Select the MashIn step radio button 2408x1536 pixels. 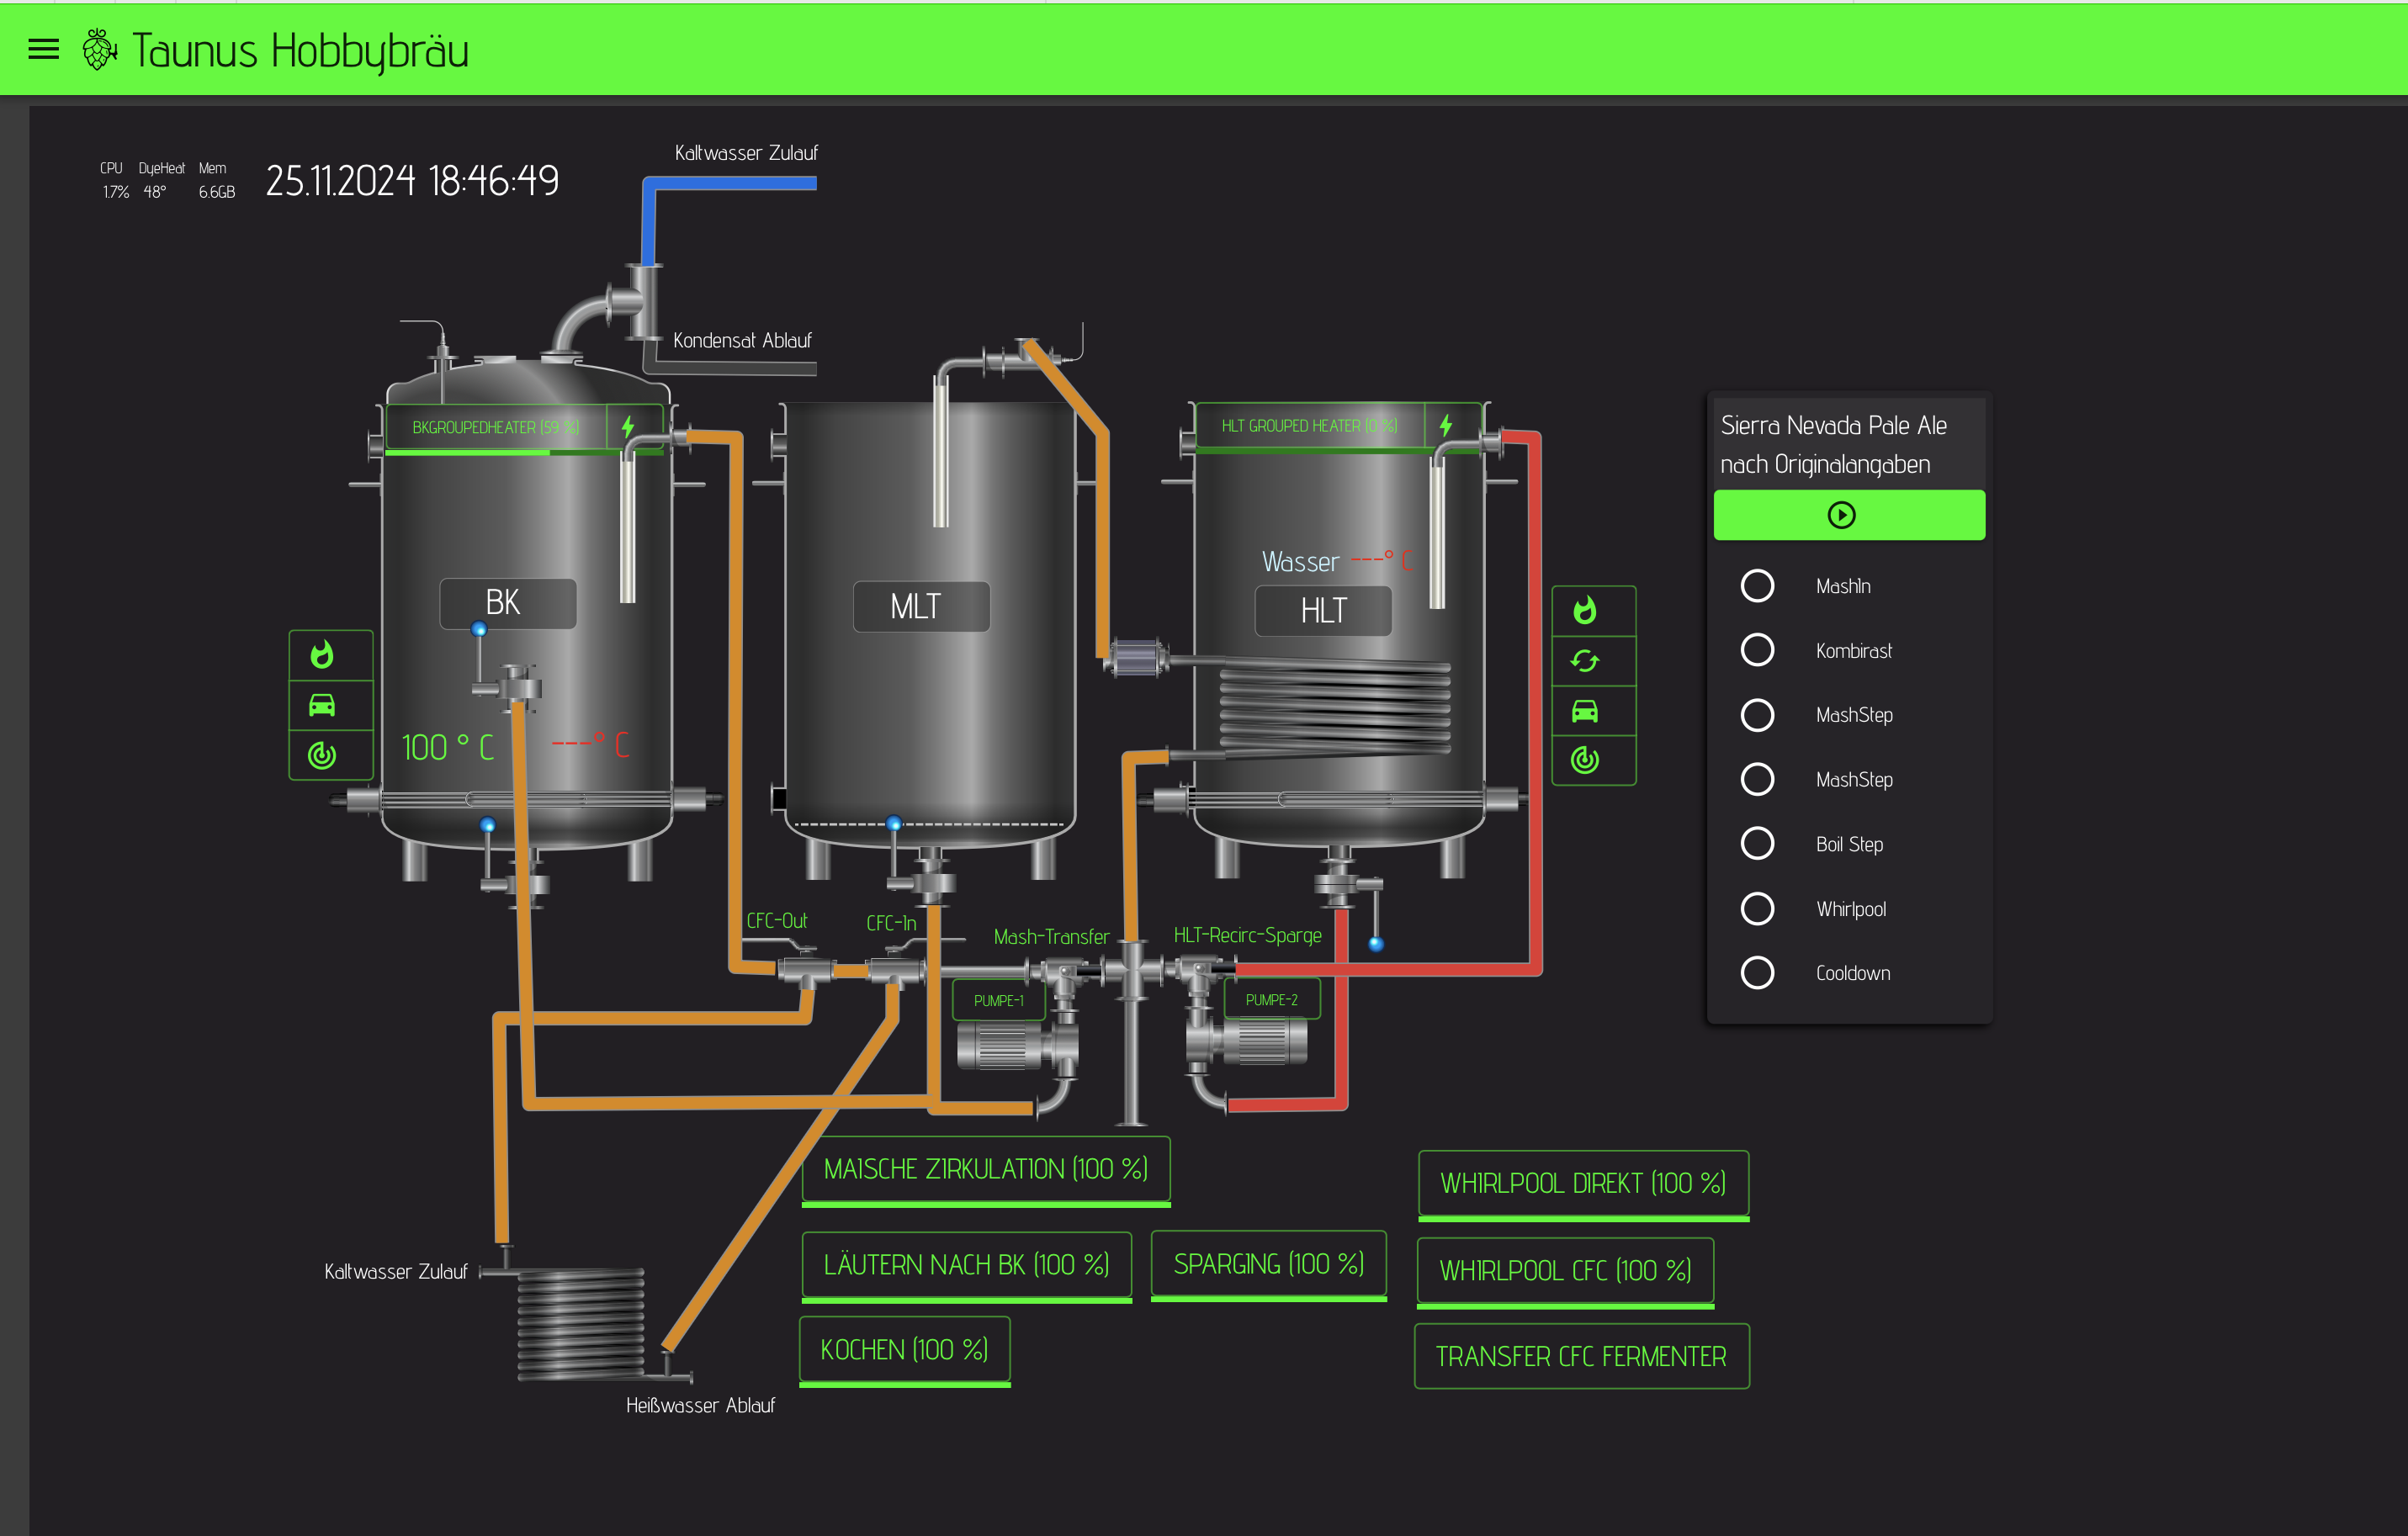pyautogui.click(x=1757, y=586)
